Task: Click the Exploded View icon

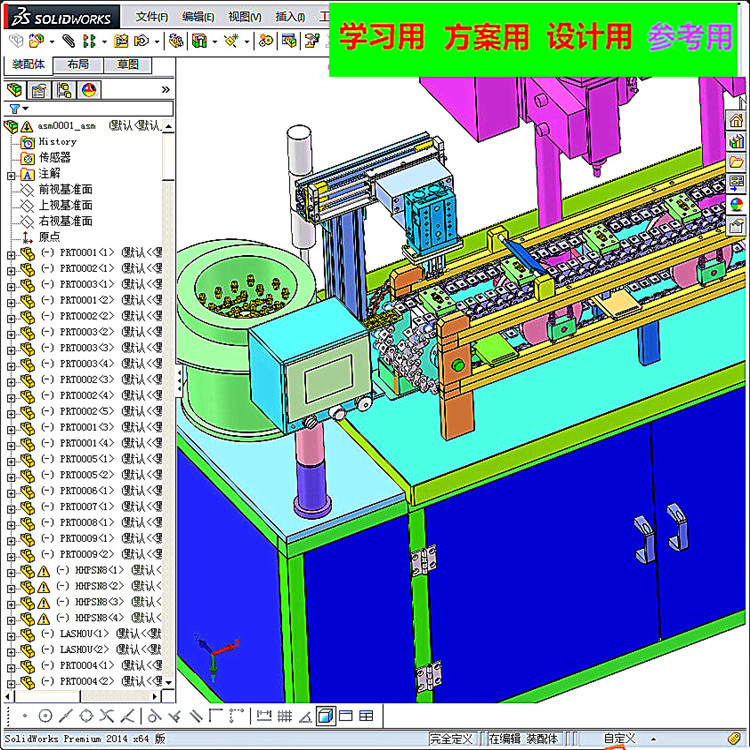Action: click(x=312, y=41)
